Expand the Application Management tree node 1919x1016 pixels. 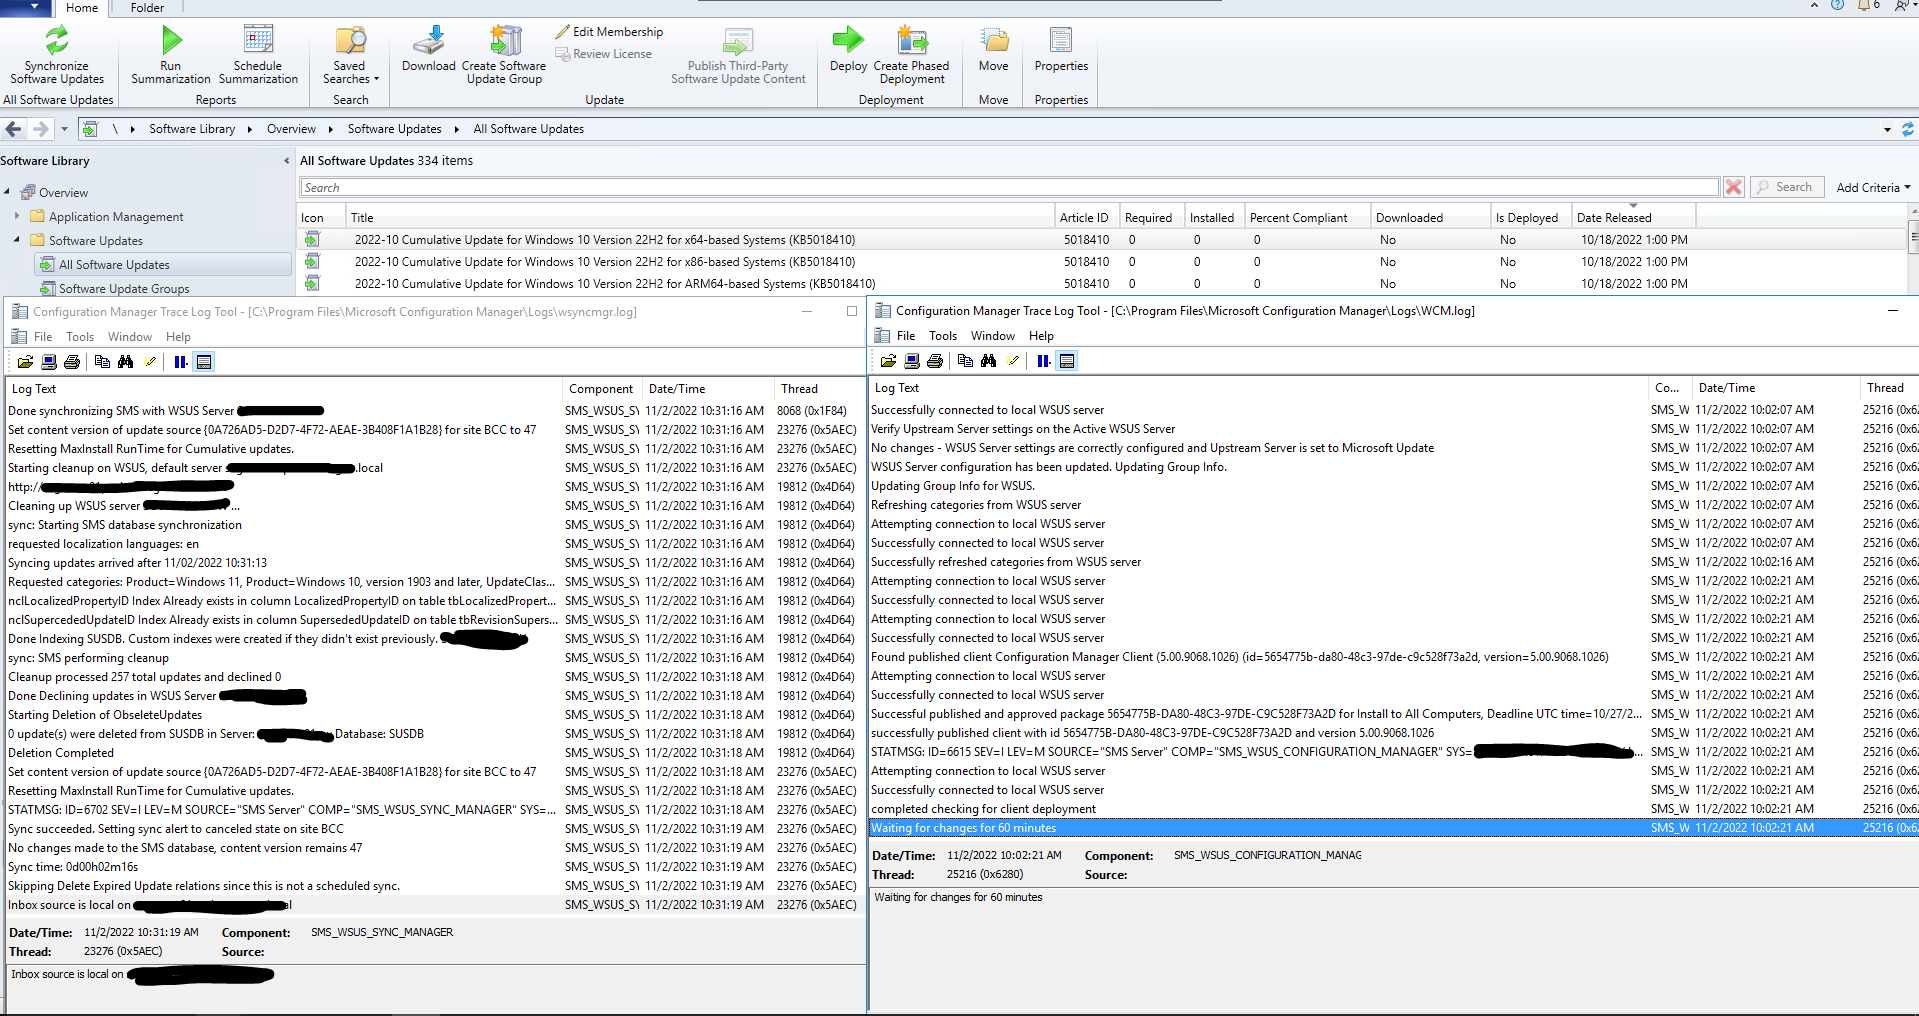[17, 216]
